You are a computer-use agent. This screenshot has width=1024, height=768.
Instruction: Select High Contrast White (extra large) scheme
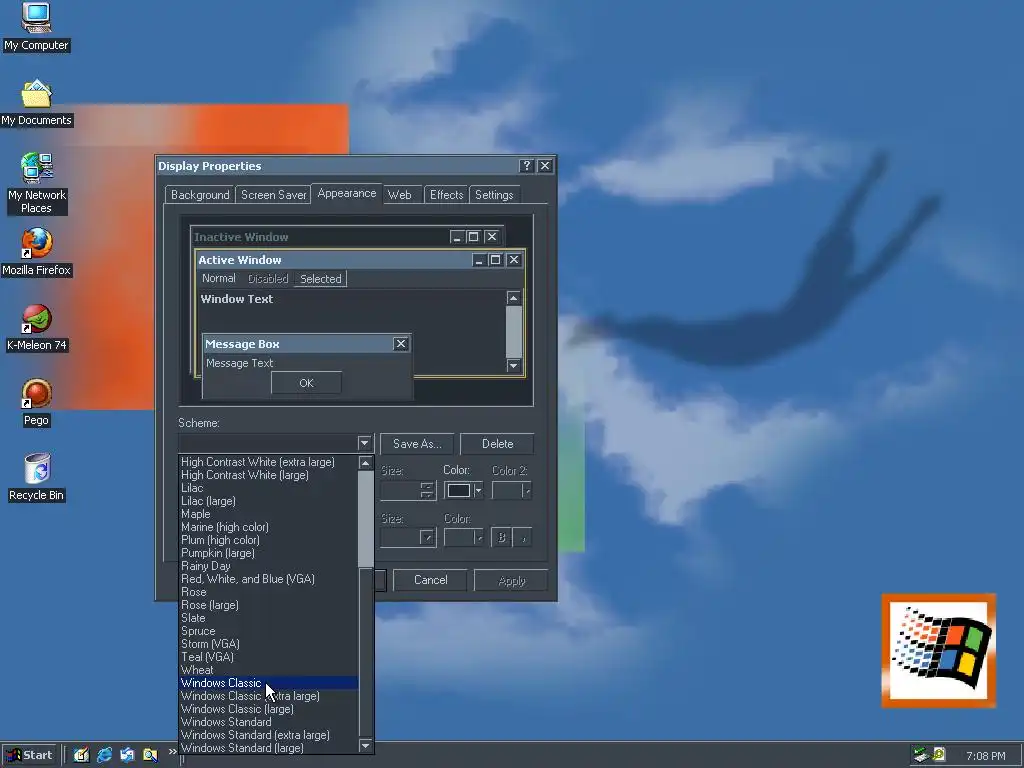click(268, 462)
